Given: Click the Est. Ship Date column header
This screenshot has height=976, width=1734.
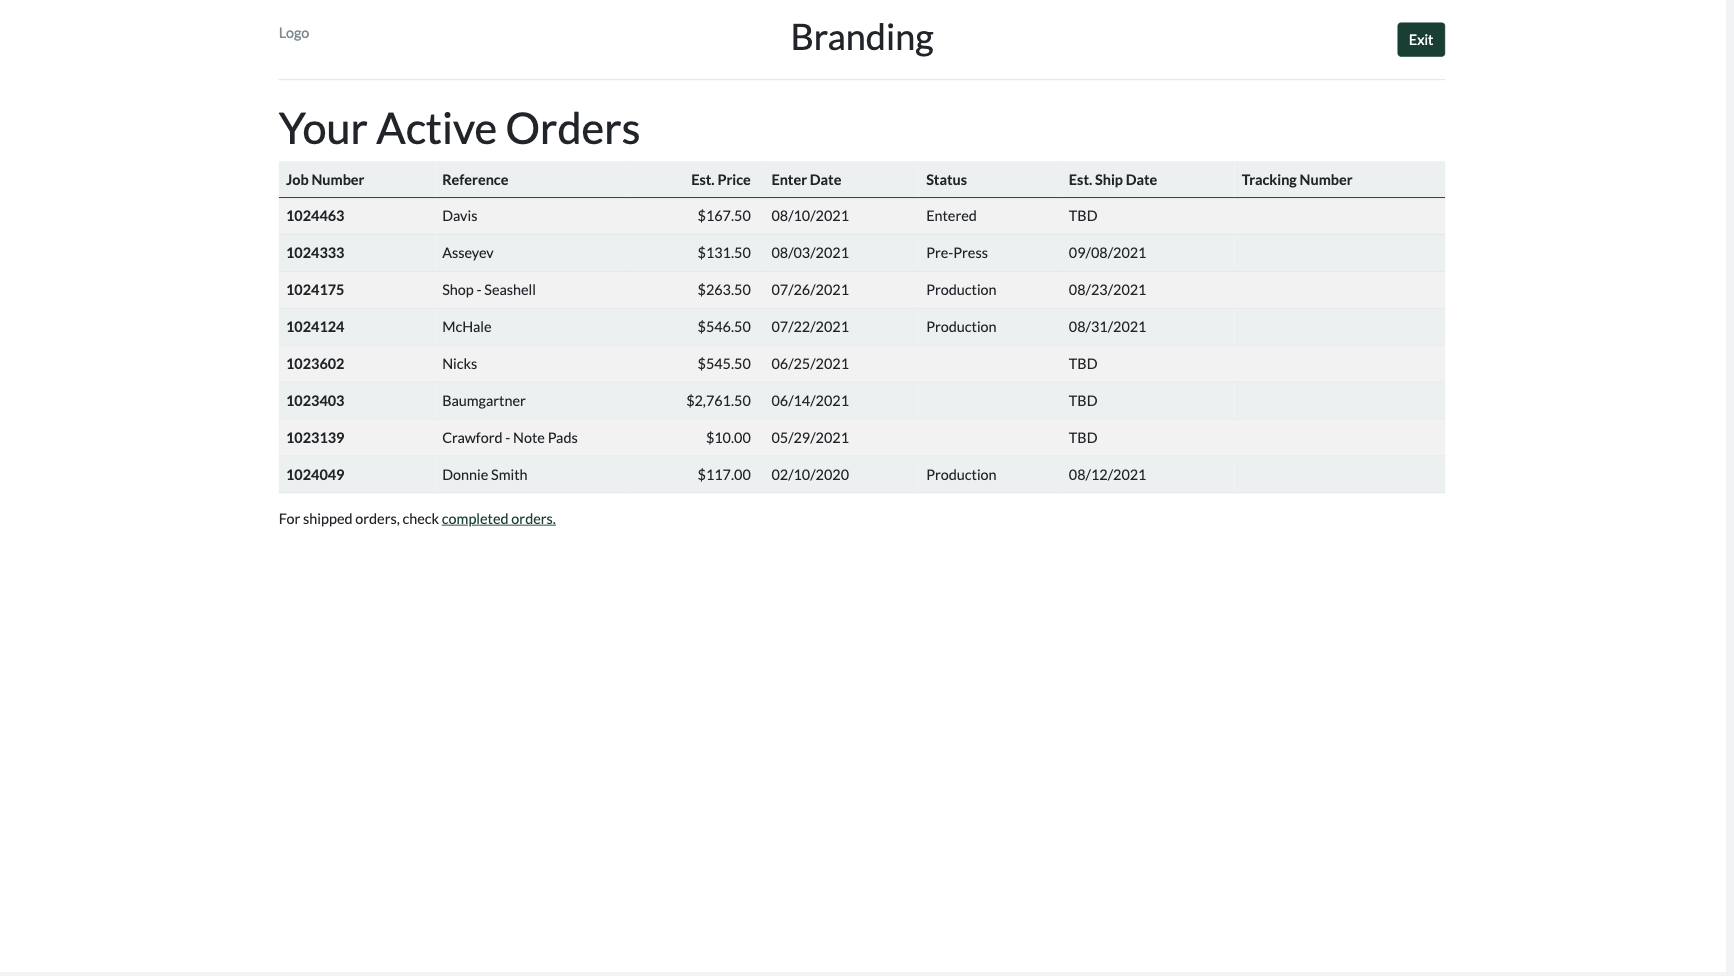Looking at the screenshot, I should 1112,180.
